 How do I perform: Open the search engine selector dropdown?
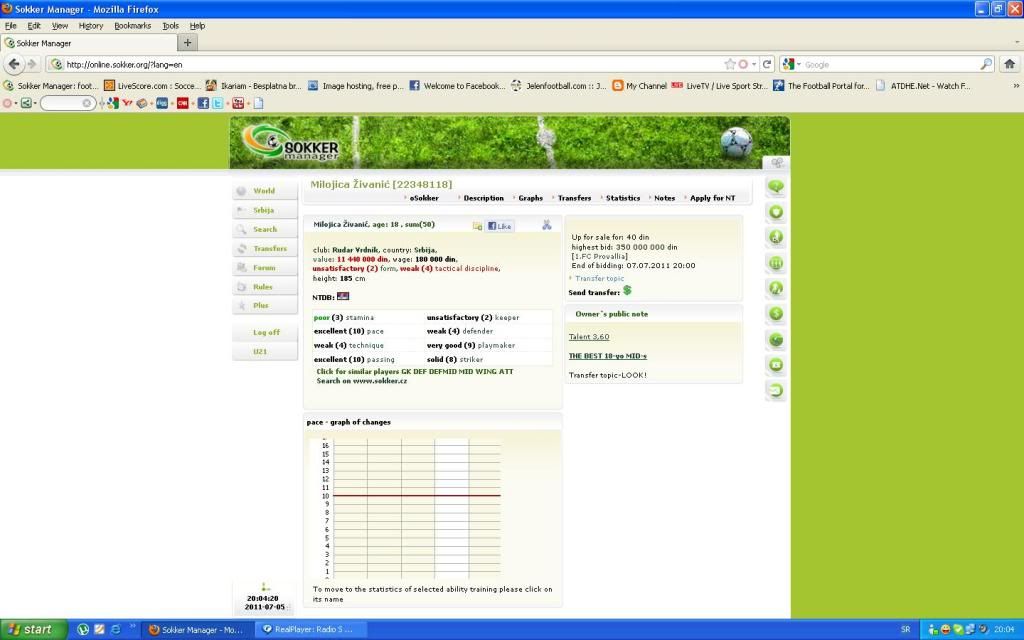792,64
